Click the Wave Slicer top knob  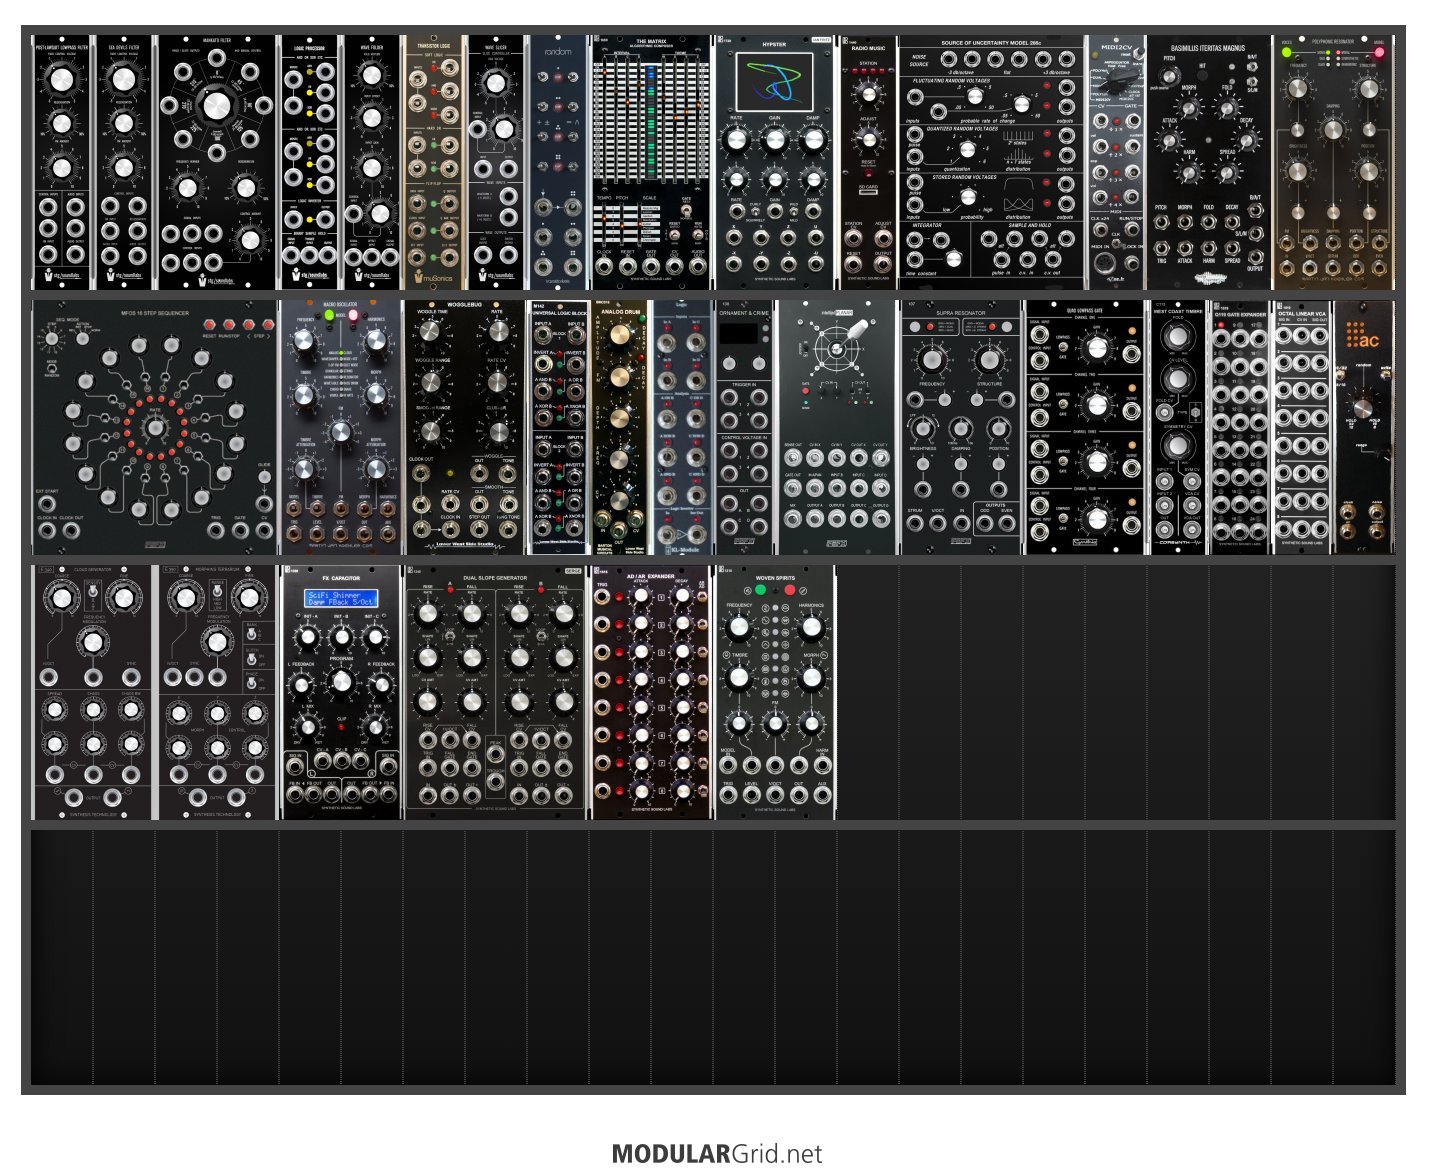(x=495, y=83)
